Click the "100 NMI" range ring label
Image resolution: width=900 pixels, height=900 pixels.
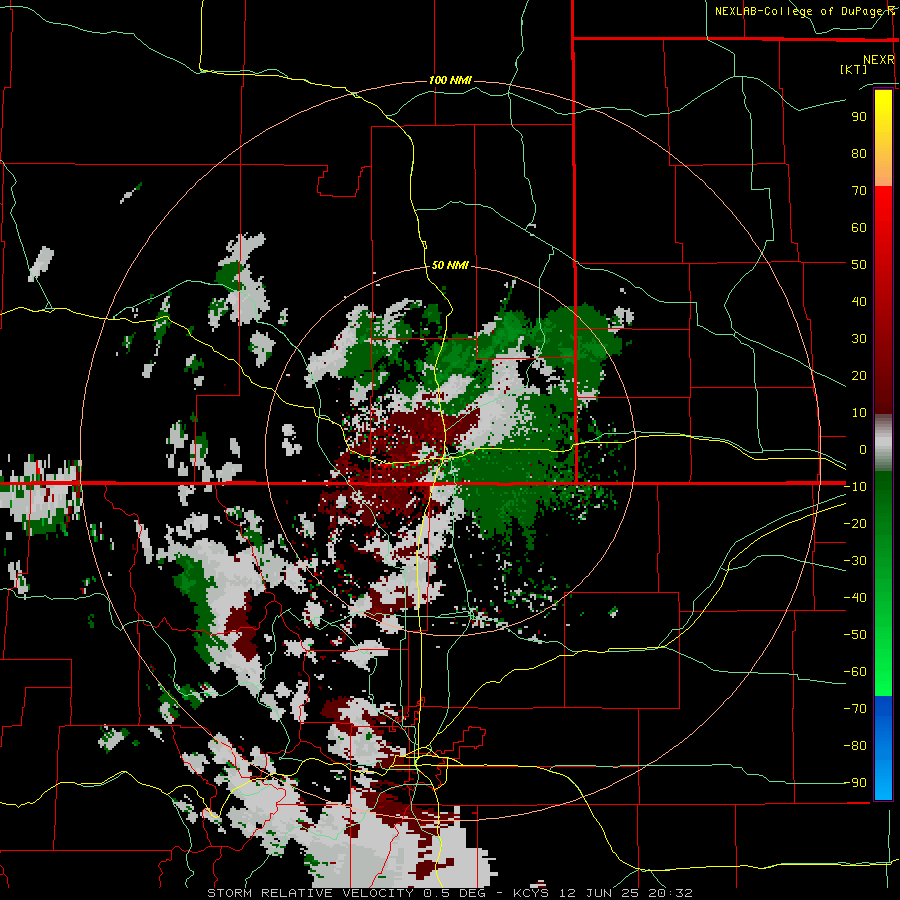point(450,80)
